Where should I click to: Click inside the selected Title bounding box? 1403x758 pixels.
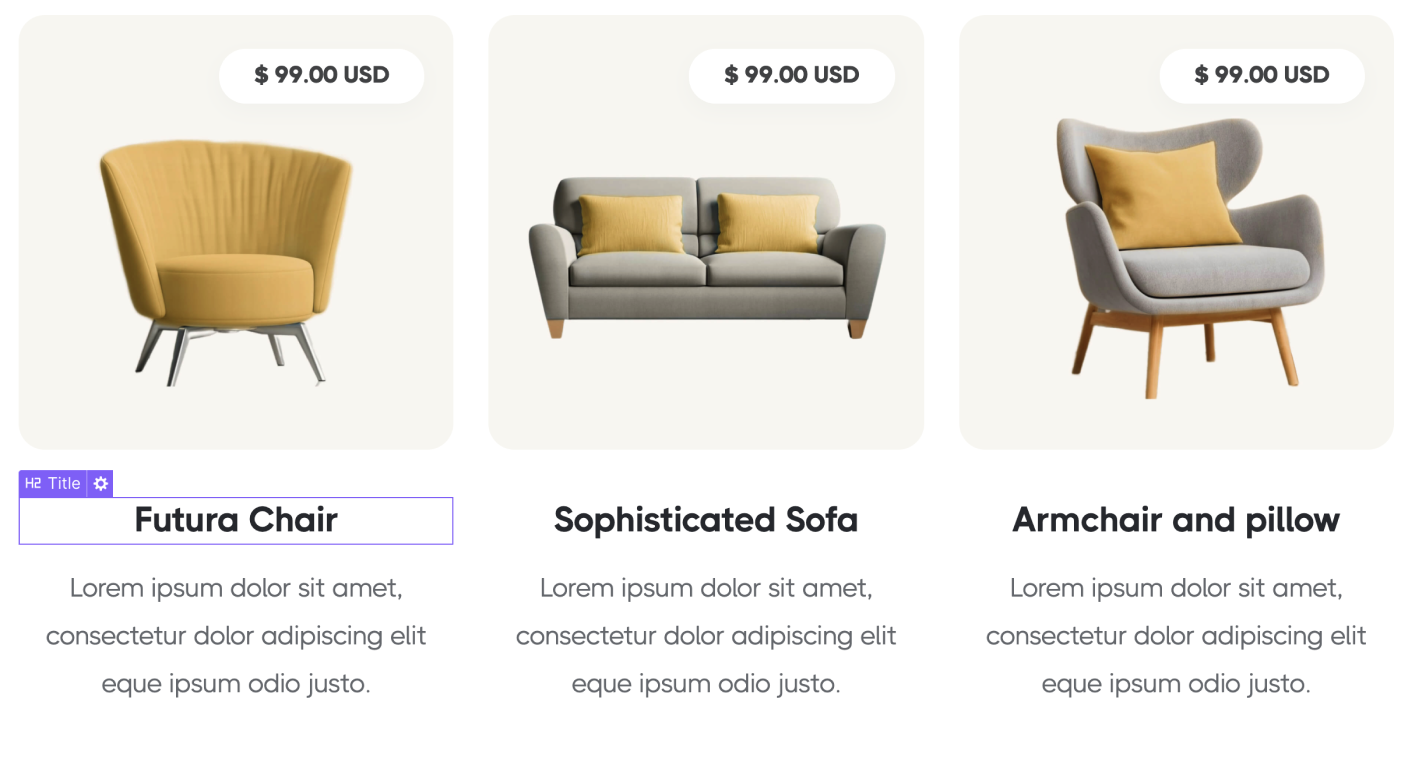click(235, 520)
